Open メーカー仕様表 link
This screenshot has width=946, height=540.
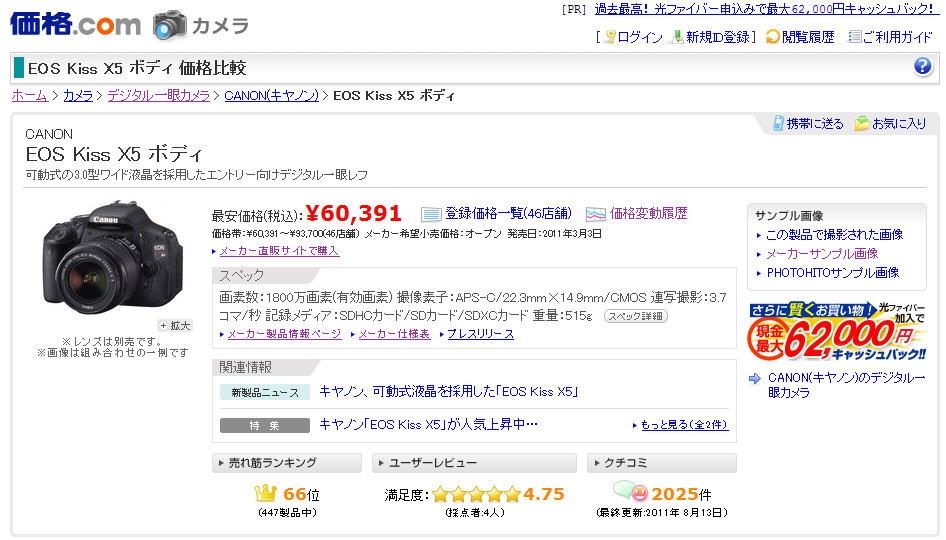[x=395, y=334]
